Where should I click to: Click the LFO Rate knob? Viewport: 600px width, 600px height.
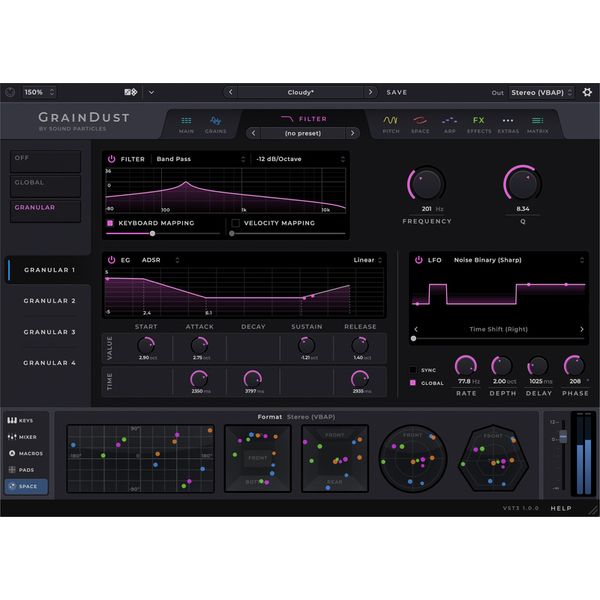click(x=465, y=366)
